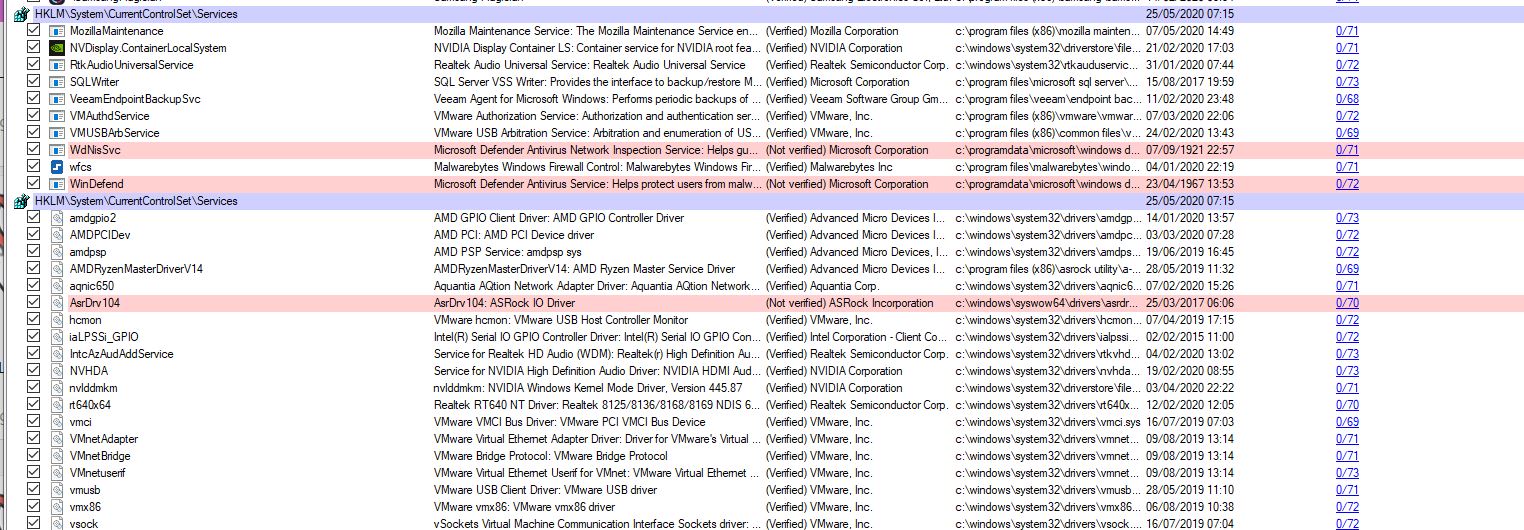Open the VirusTotal 0/70 link for AsrDrv104
The height and width of the screenshot is (530, 1524).
point(1347,303)
